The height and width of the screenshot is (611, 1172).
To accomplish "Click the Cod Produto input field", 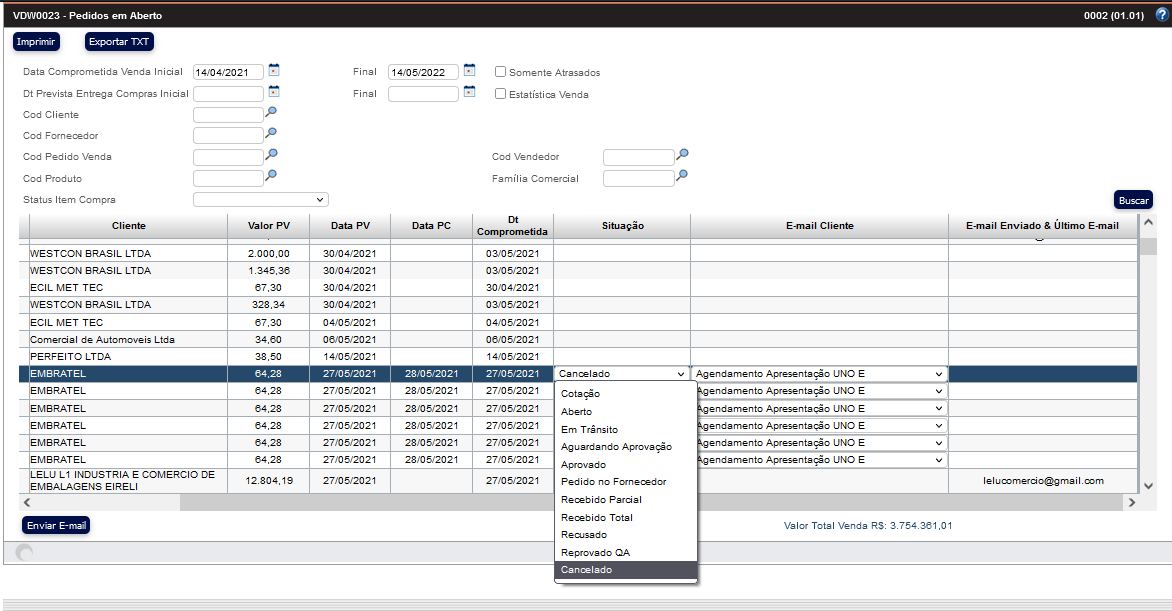I will (228, 179).
